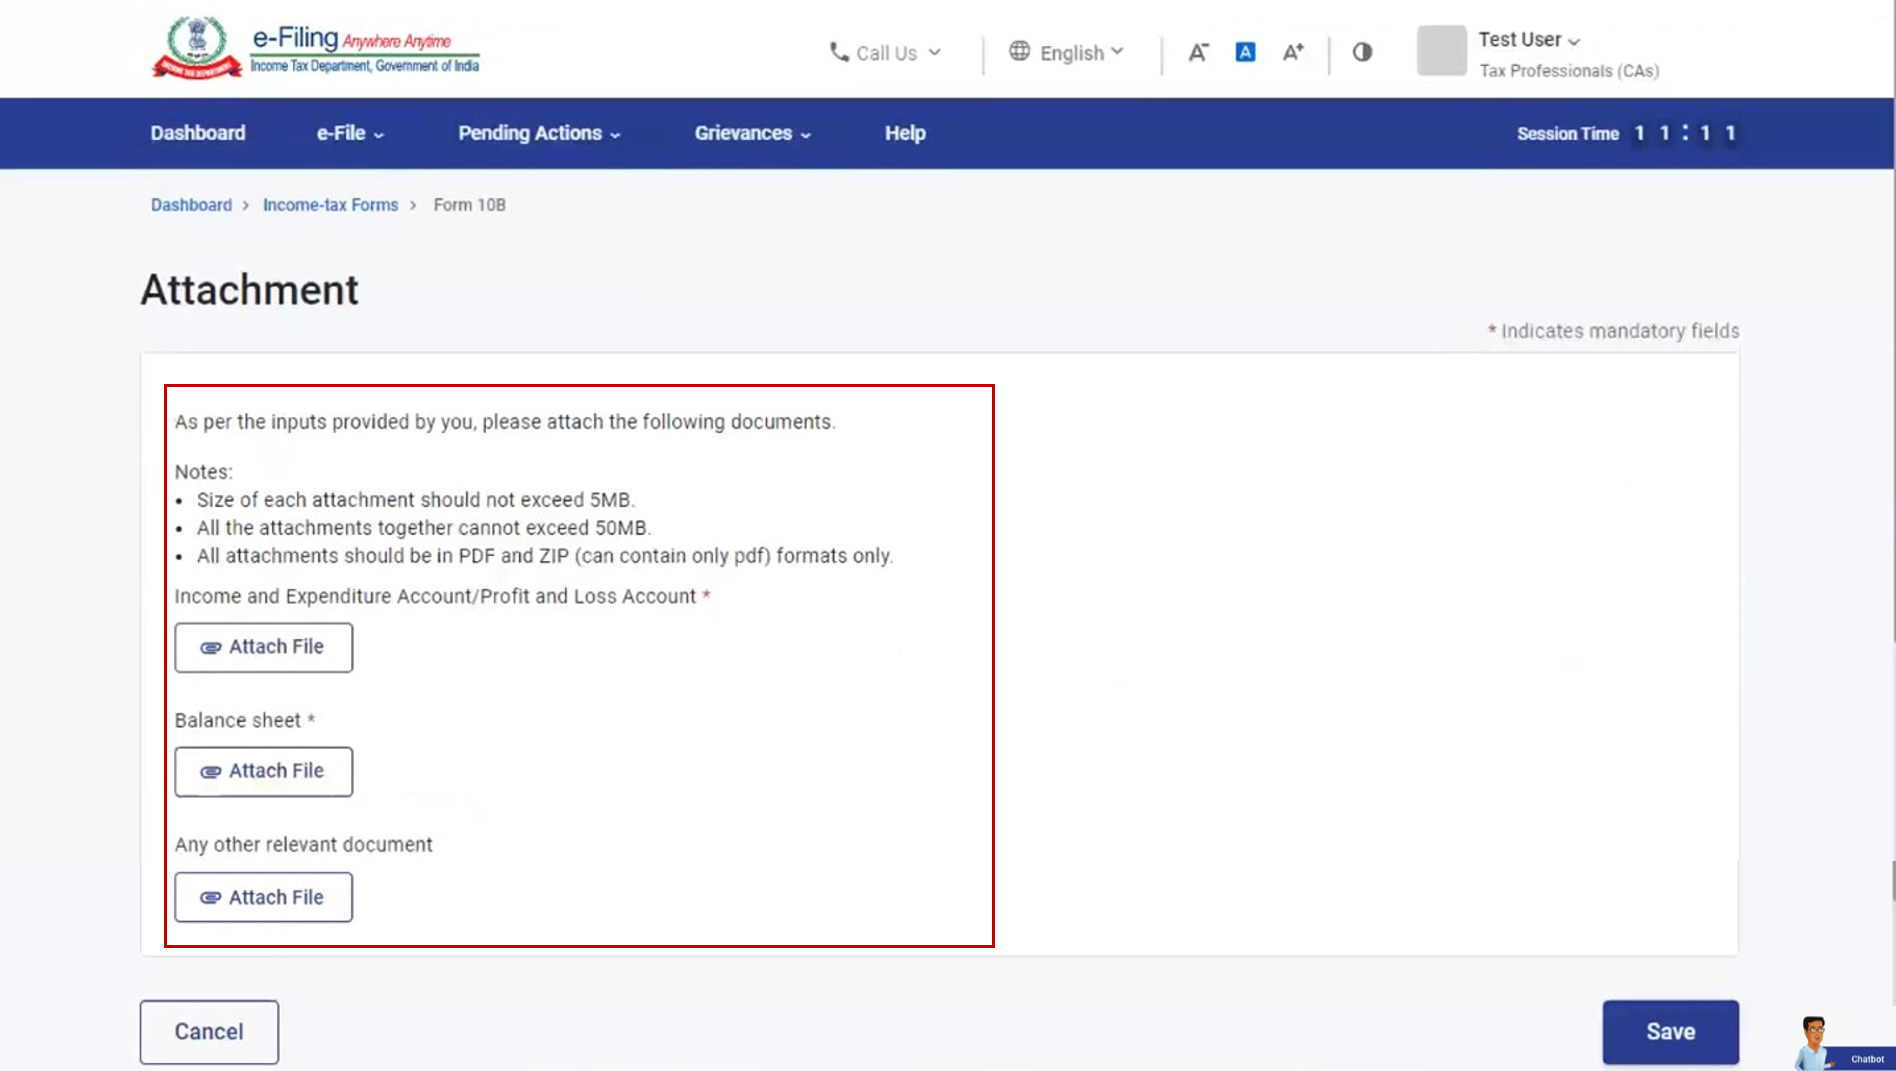Screen dimensions: 1896x1071
Task: Click the globe language icon
Action: pyautogui.click(x=1019, y=52)
